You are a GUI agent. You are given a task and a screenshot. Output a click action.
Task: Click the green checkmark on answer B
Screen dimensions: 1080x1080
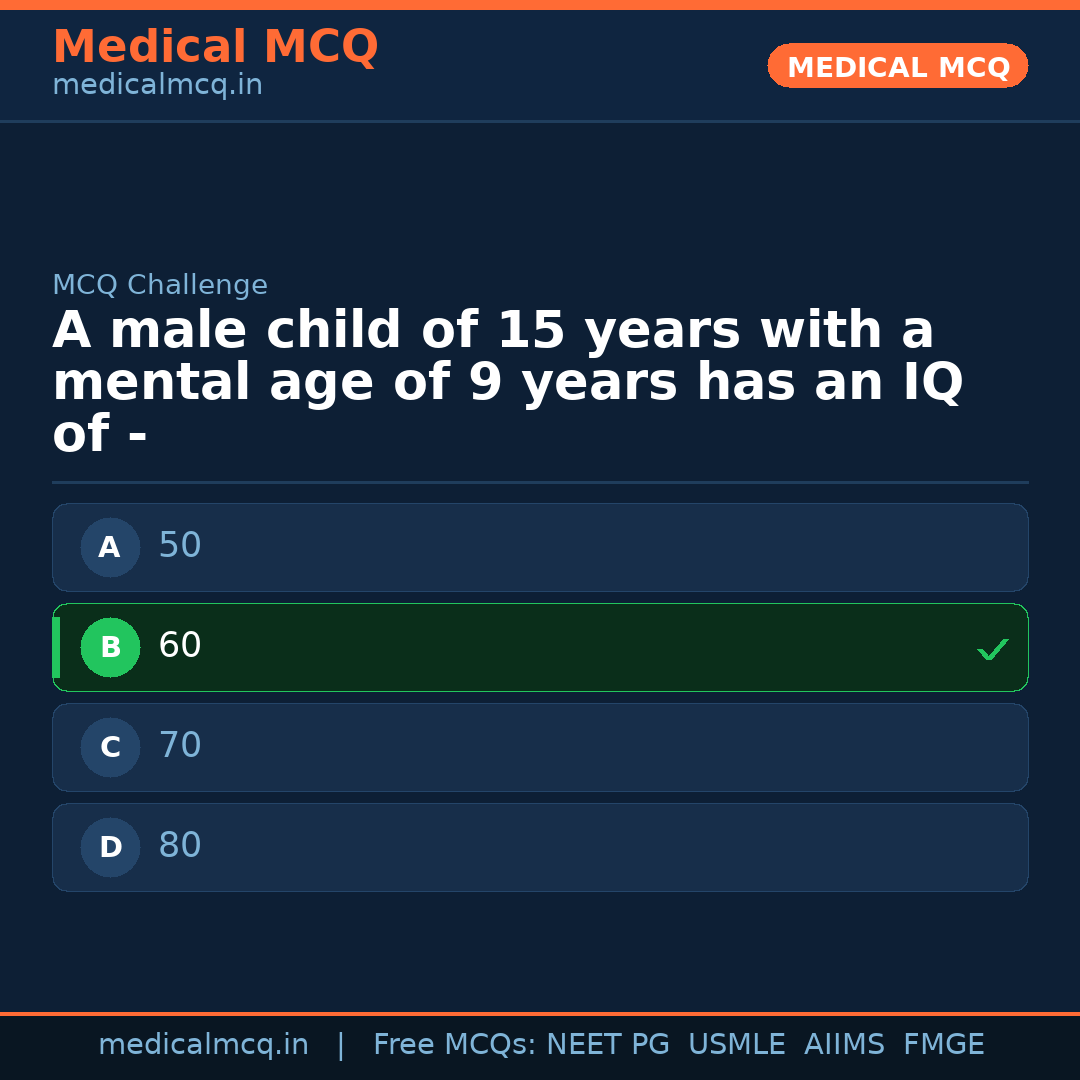pos(993,648)
